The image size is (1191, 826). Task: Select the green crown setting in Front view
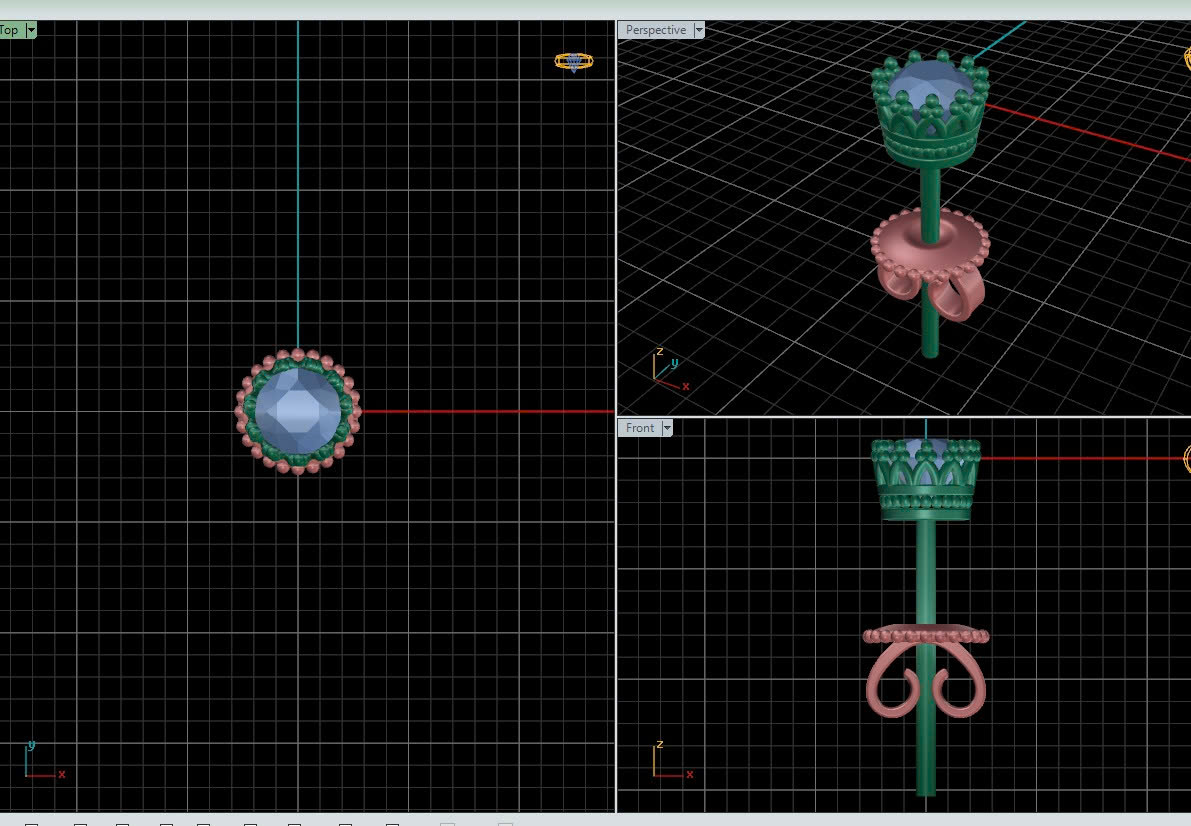[926, 480]
